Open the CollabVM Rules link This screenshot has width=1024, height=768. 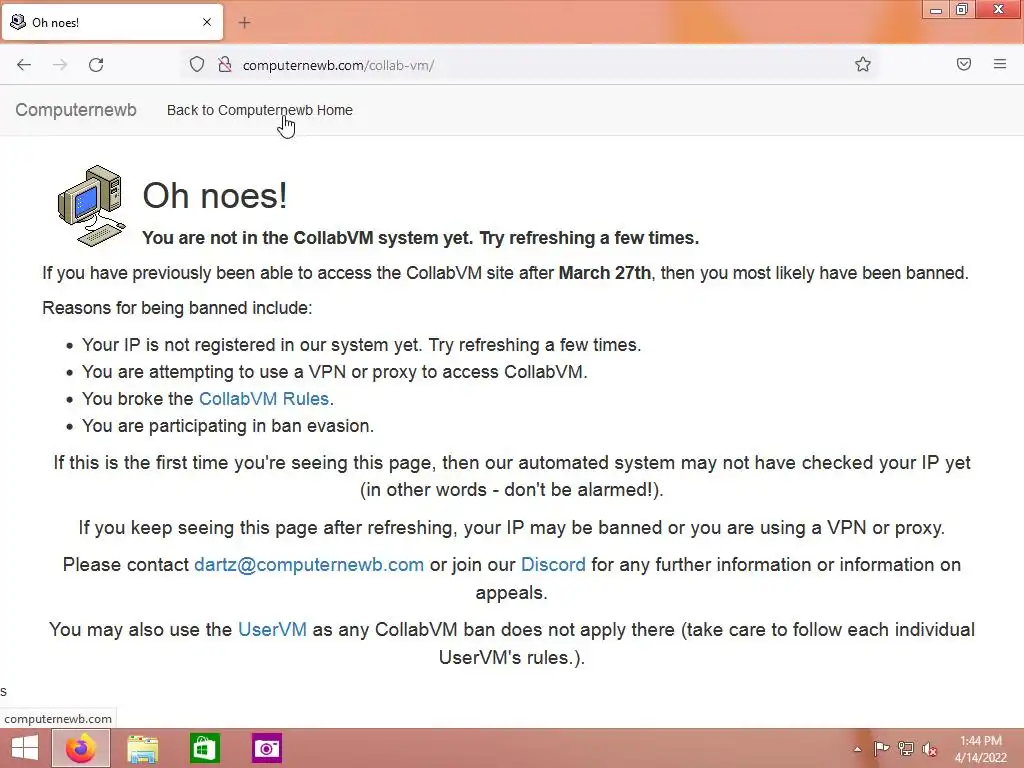(264, 398)
